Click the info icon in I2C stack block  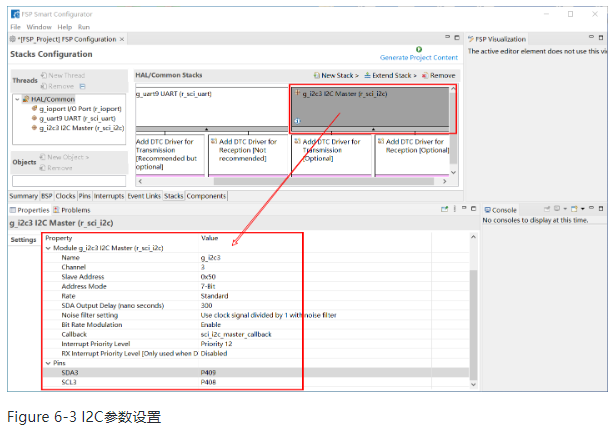point(297,121)
